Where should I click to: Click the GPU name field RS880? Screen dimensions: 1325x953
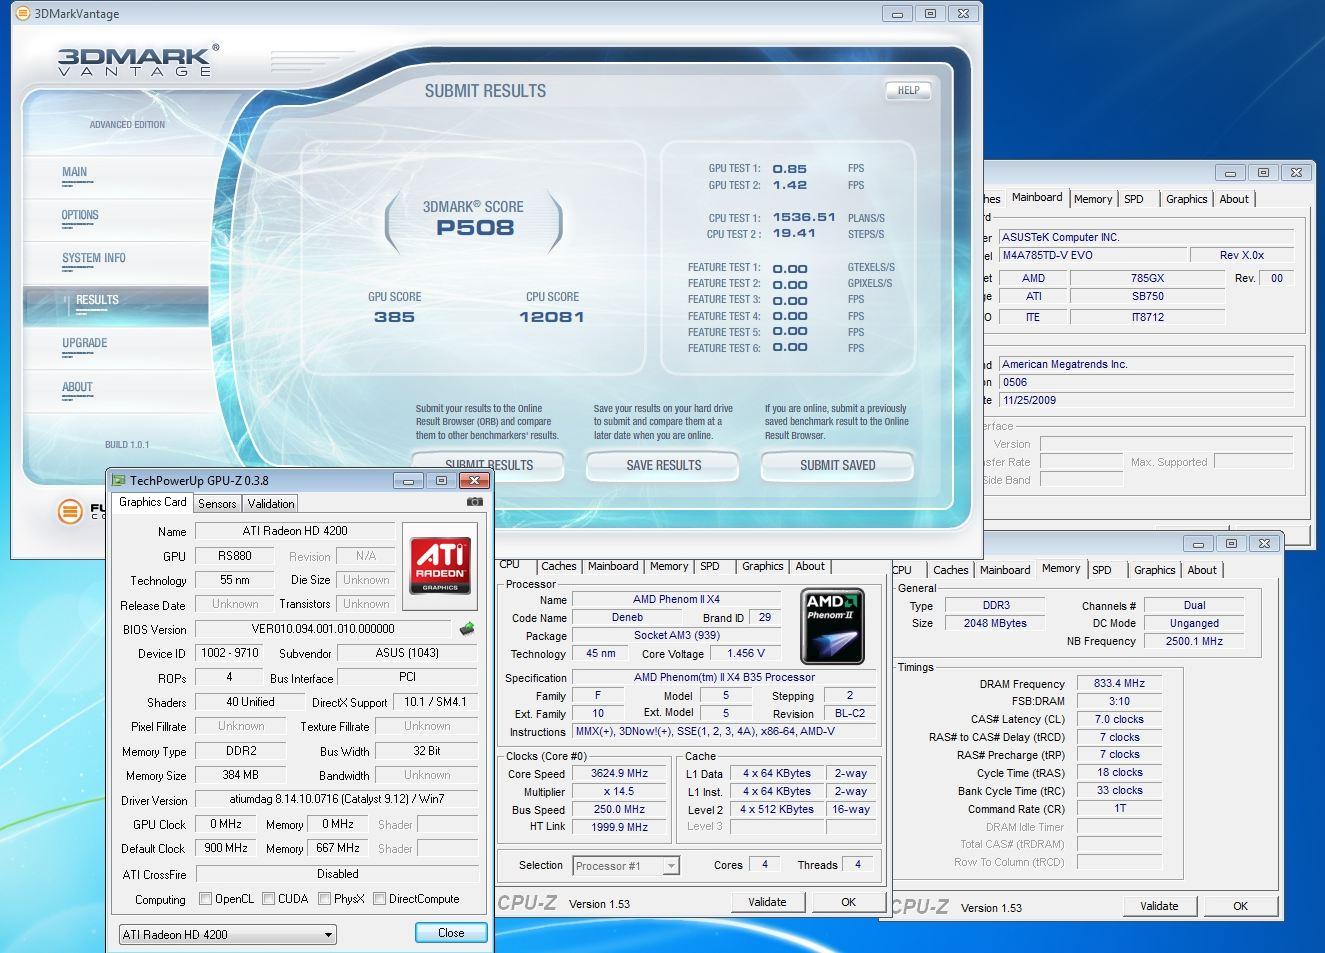[235, 555]
